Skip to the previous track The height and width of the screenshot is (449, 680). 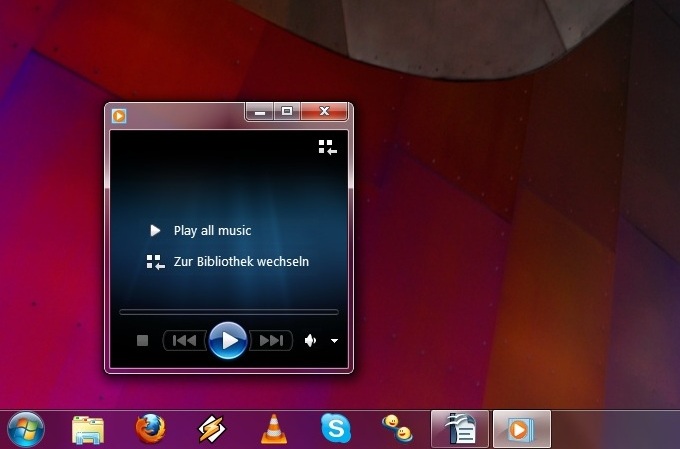pyautogui.click(x=185, y=341)
